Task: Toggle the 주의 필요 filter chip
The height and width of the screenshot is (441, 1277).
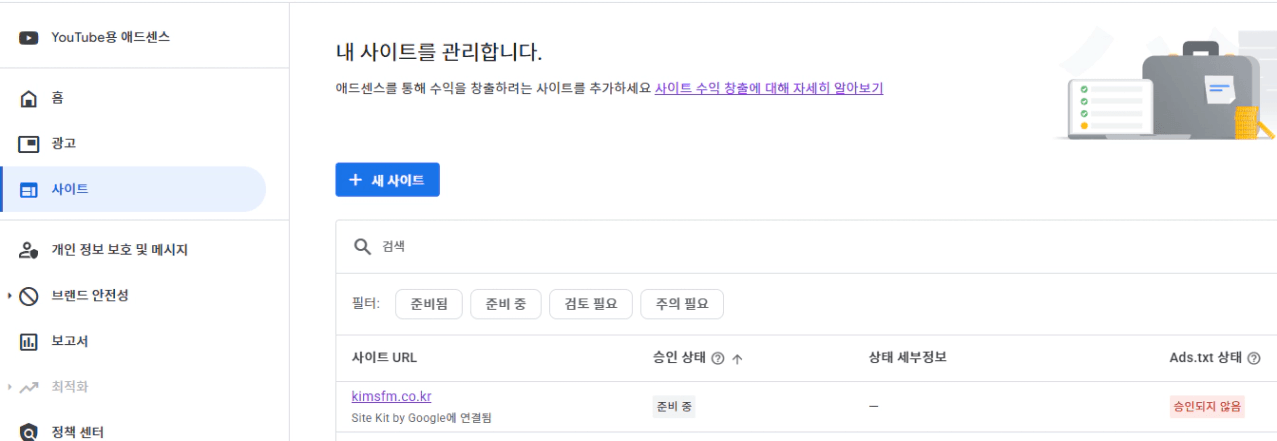Action: click(x=682, y=304)
